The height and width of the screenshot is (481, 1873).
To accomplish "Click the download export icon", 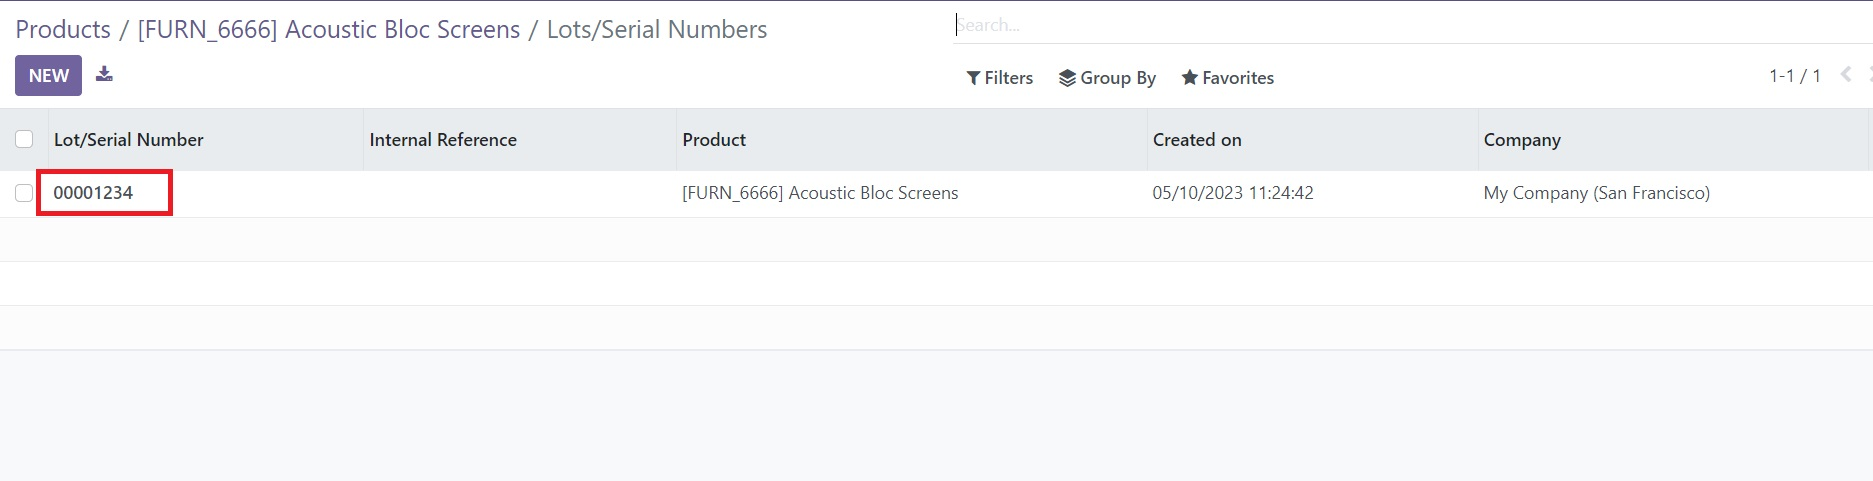I will coord(104,74).
